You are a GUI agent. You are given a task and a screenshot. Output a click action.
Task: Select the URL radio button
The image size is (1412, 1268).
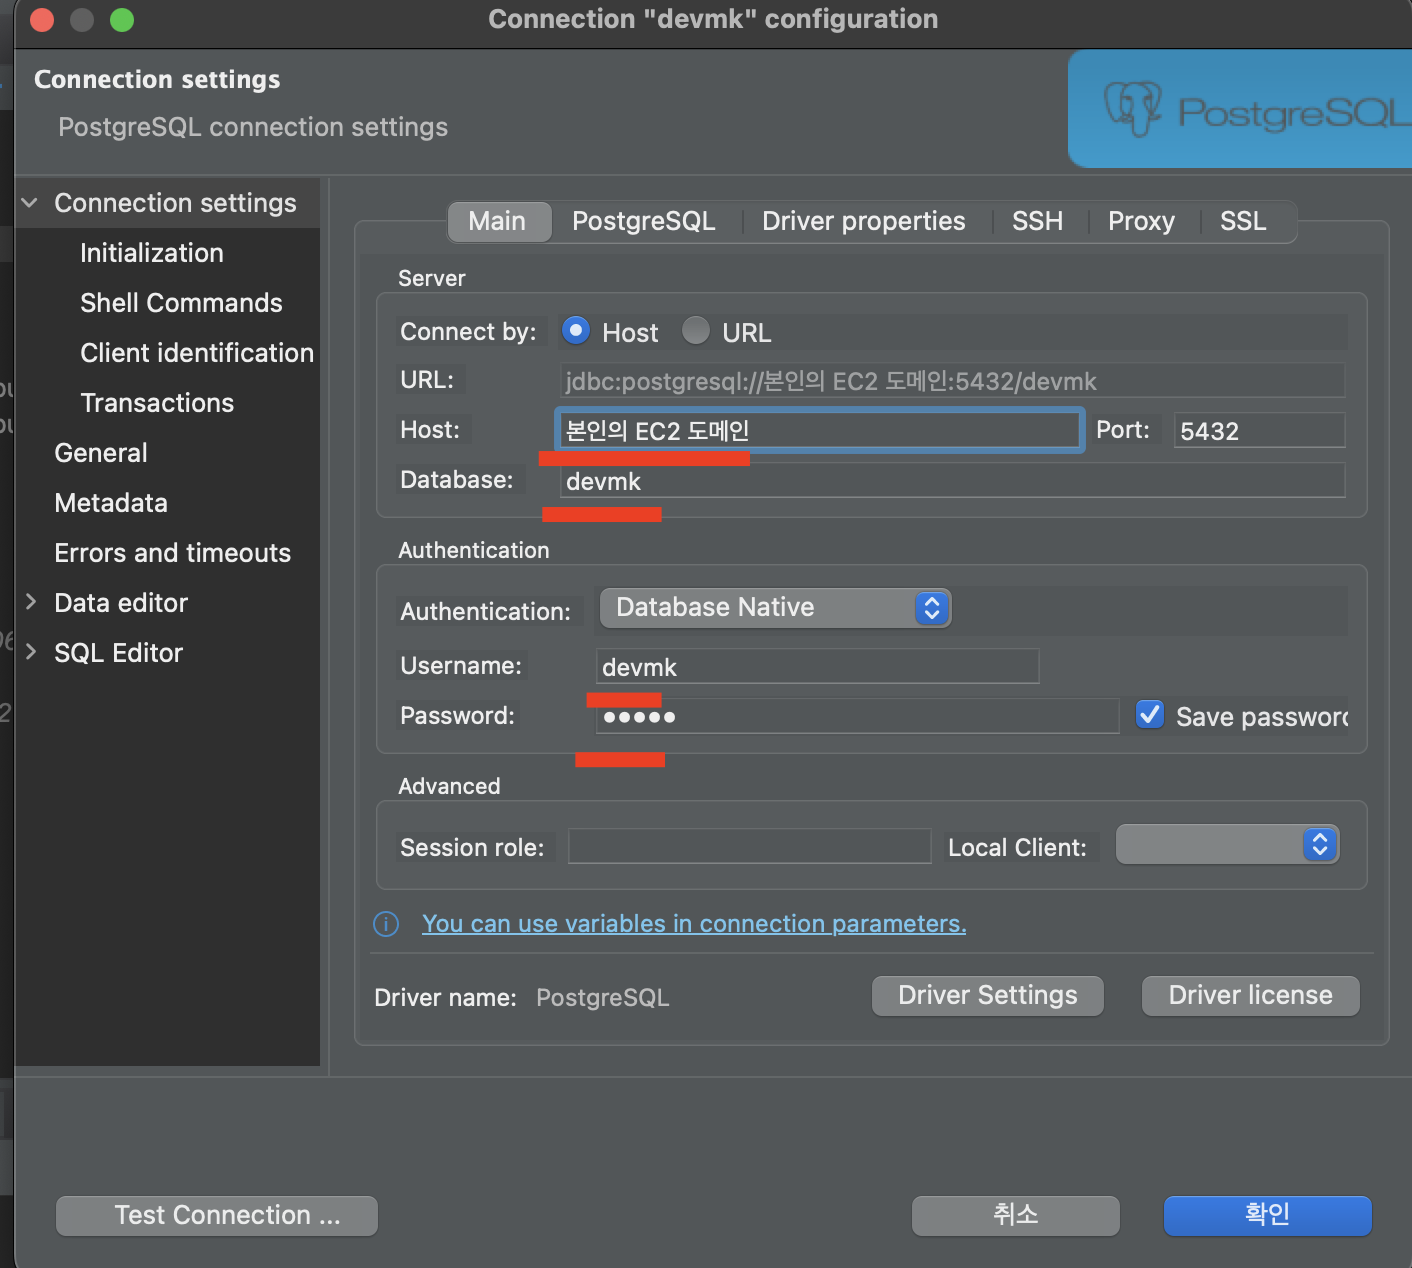pos(696,330)
